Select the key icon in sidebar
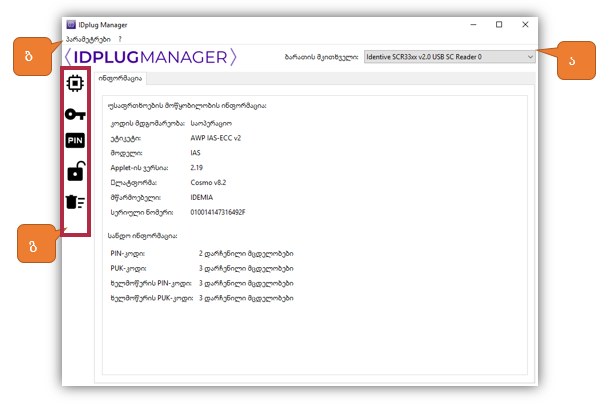 (75, 114)
